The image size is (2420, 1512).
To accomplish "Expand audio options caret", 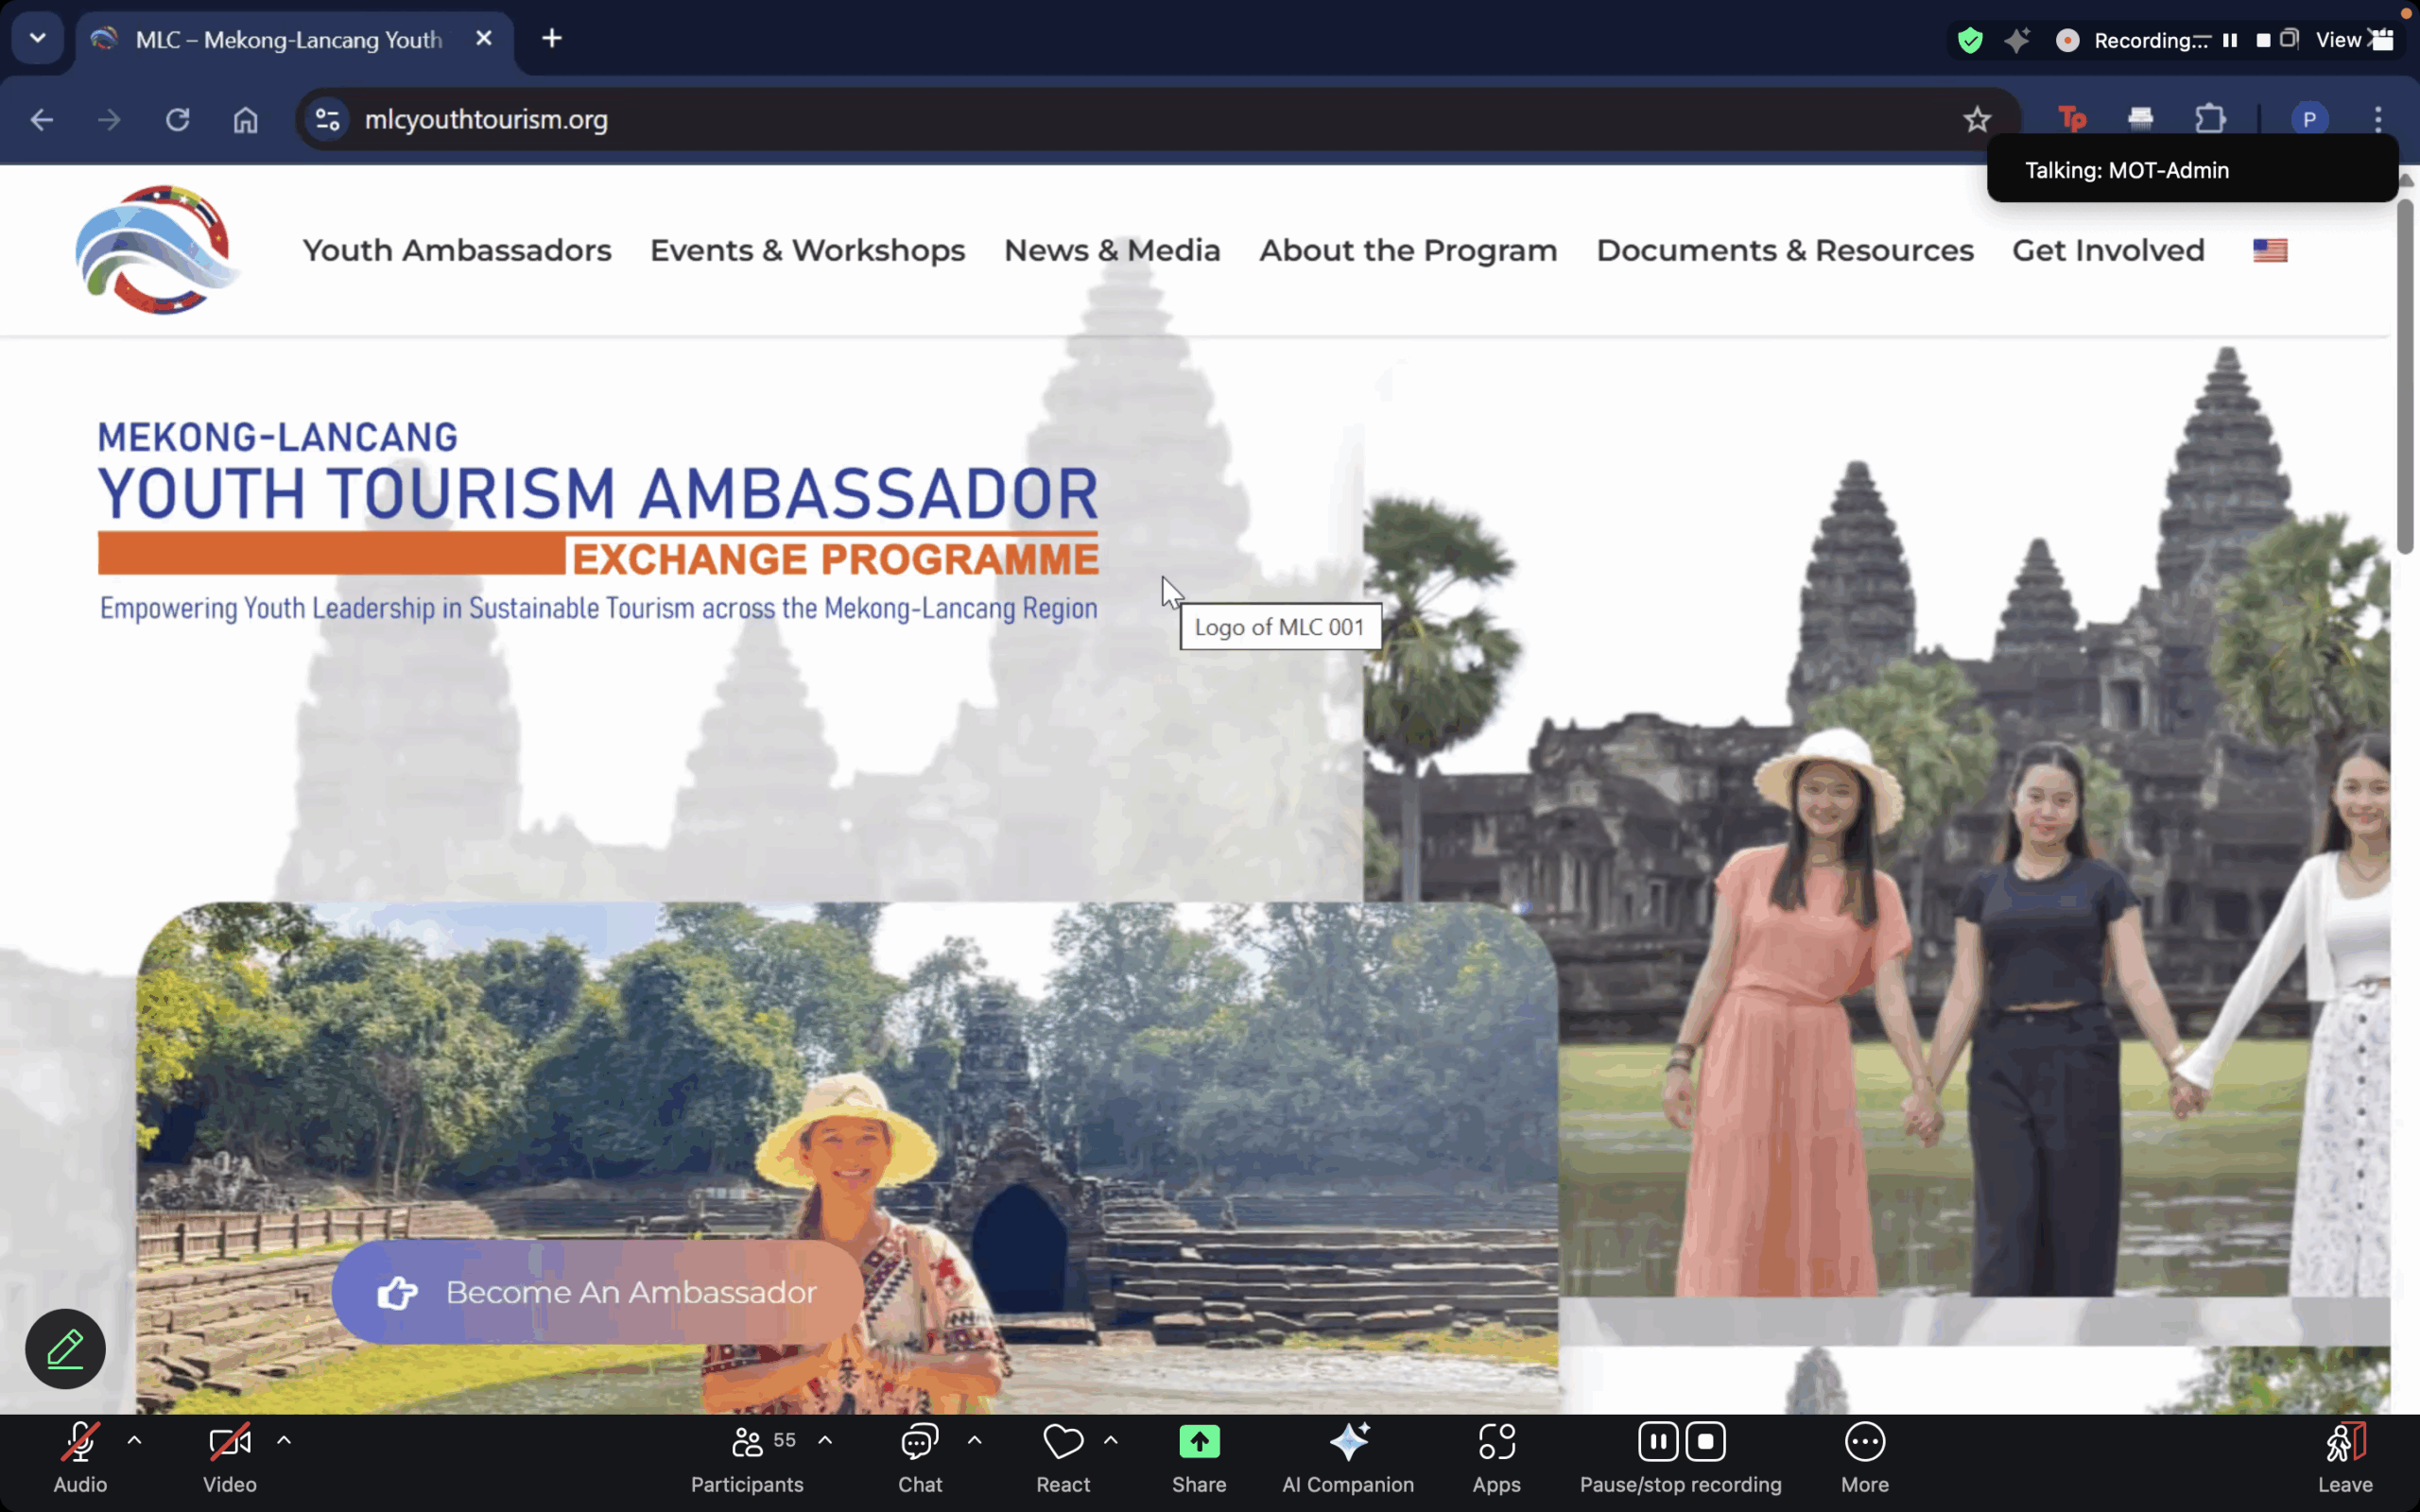I will (x=135, y=1440).
